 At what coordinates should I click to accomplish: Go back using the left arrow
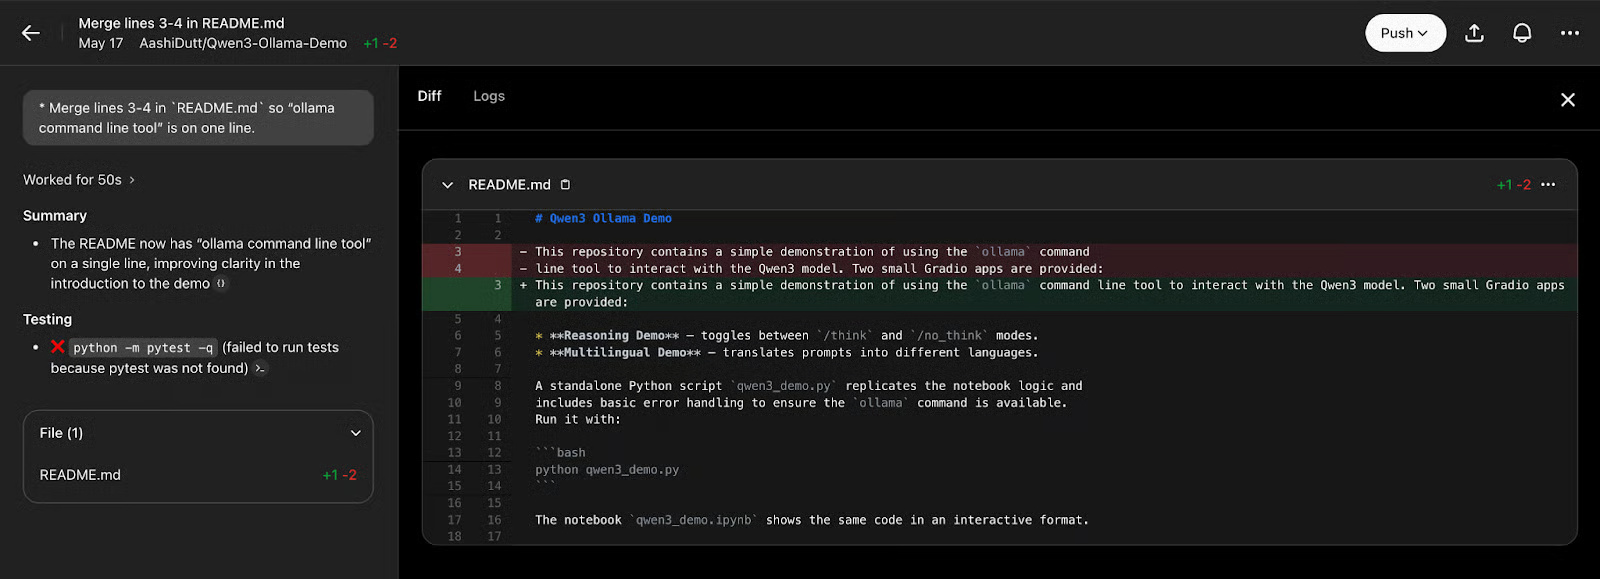click(x=31, y=33)
